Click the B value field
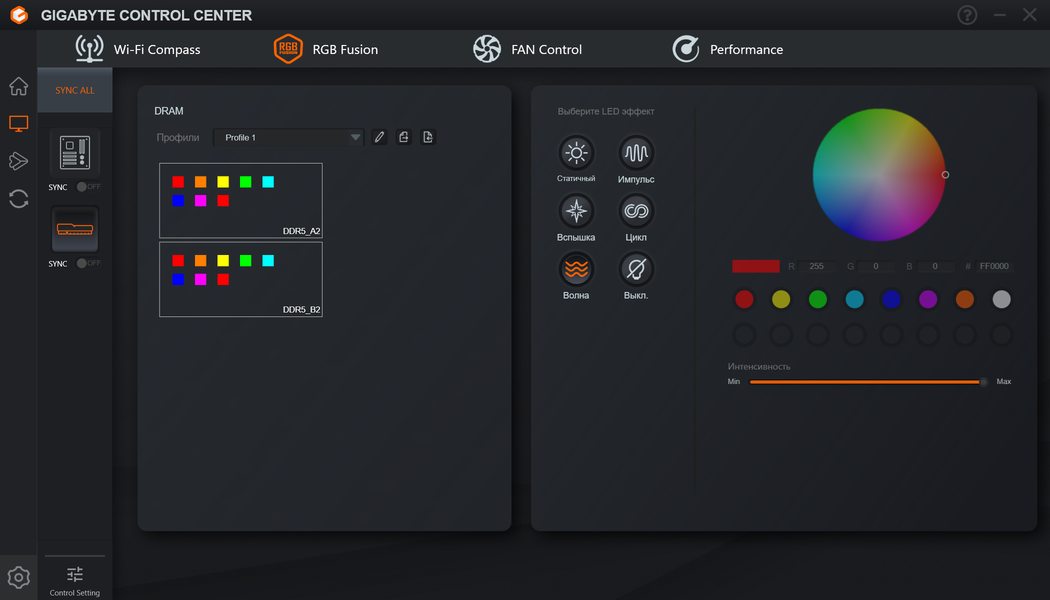The height and width of the screenshot is (600, 1050). (x=935, y=267)
